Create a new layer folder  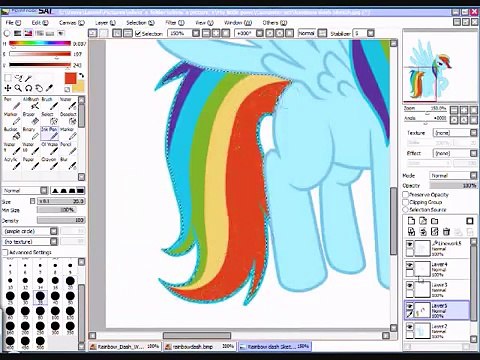(x=434, y=221)
